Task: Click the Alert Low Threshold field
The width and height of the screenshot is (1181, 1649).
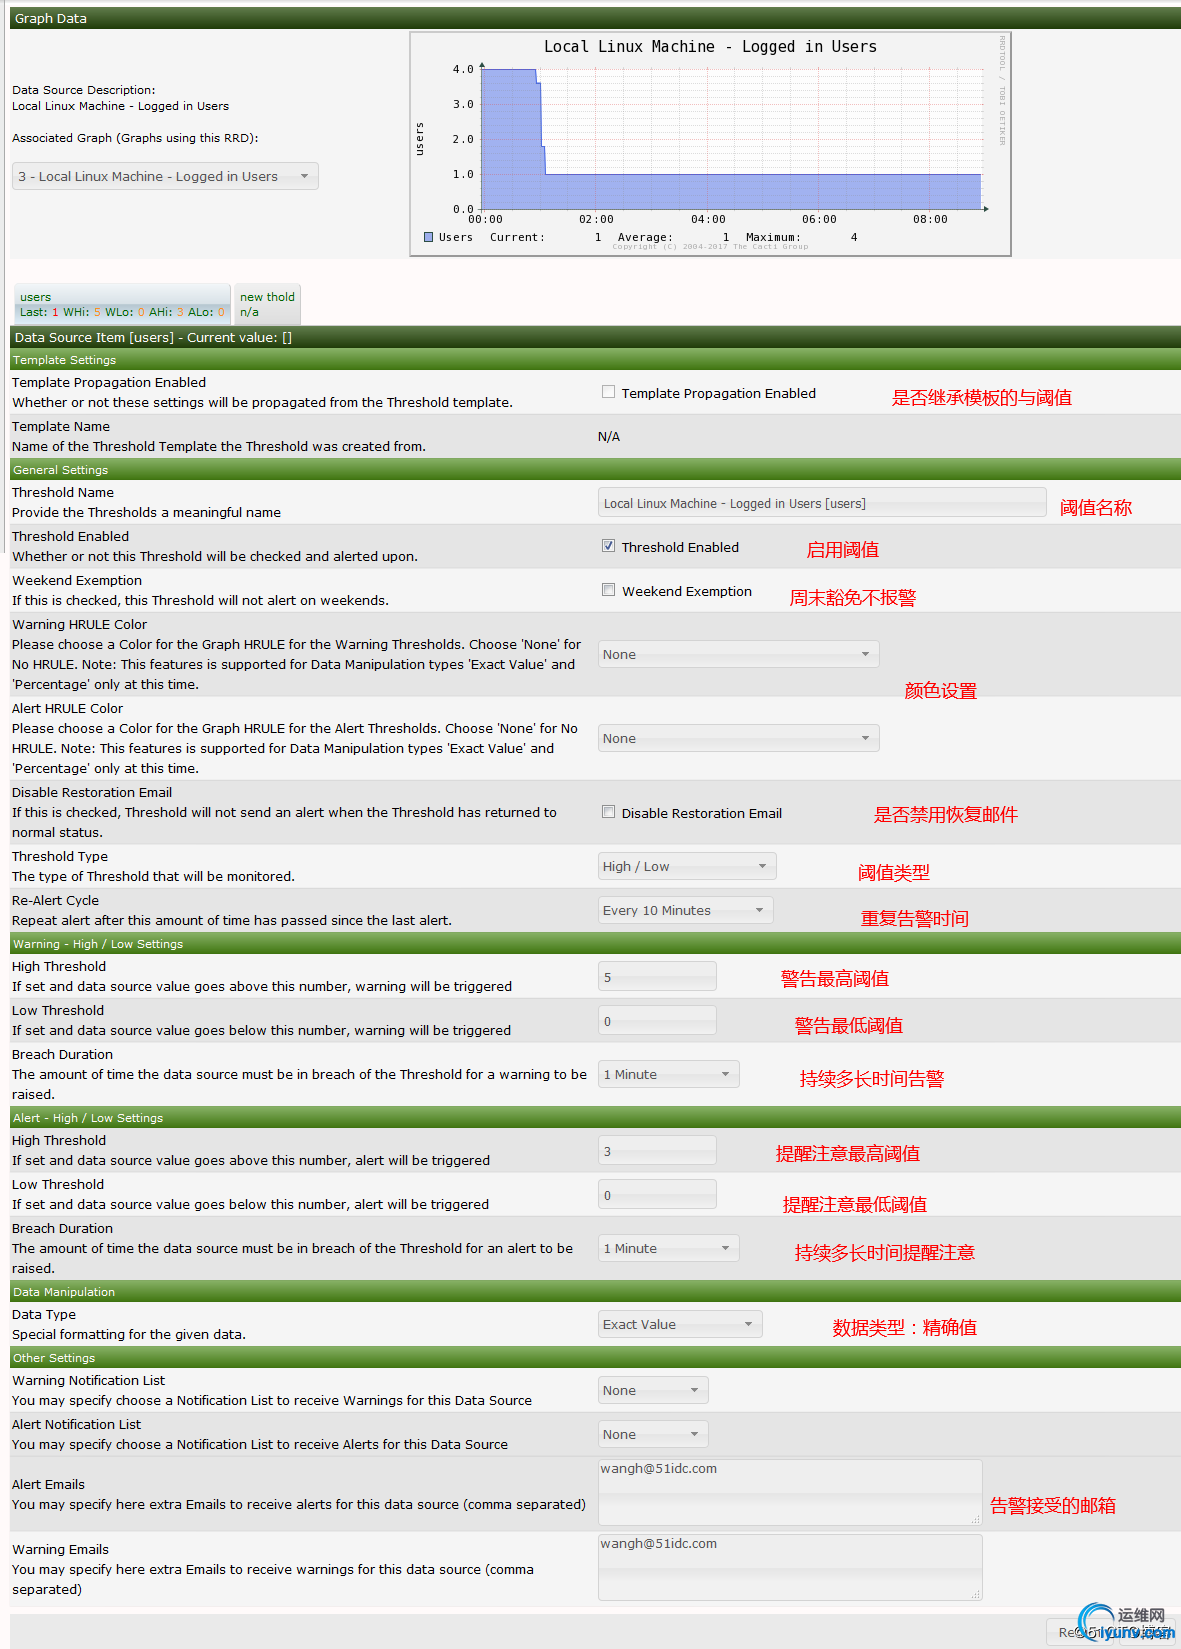Action: pyautogui.click(x=657, y=1195)
